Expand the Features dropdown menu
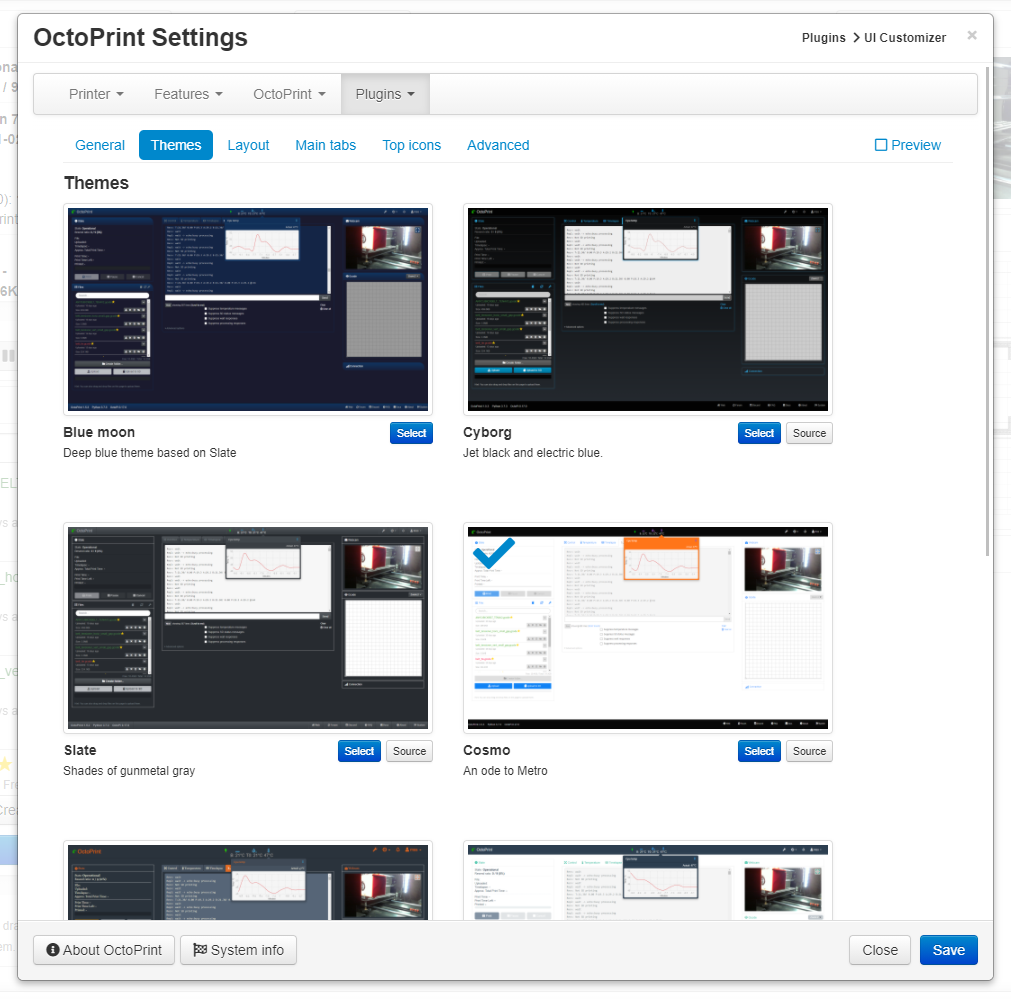Screen dimensions: 1011x999 [x=188, y=94]
